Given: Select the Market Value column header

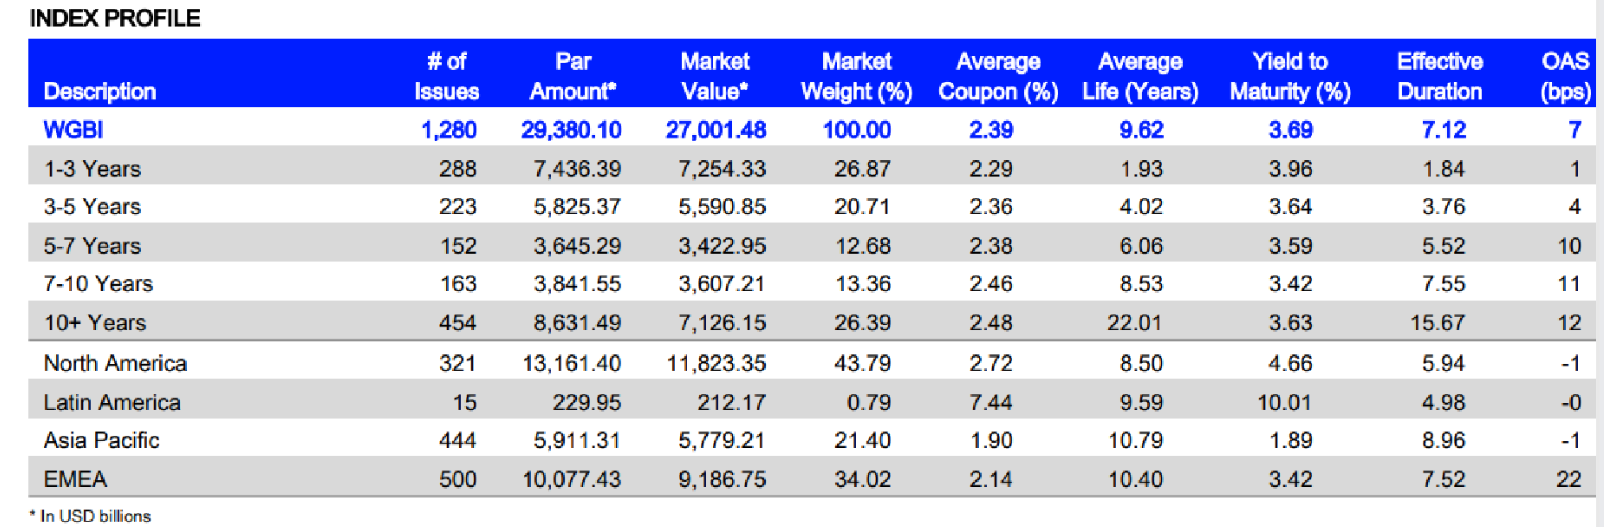Looking at the screenshot, I should (715, 76).
